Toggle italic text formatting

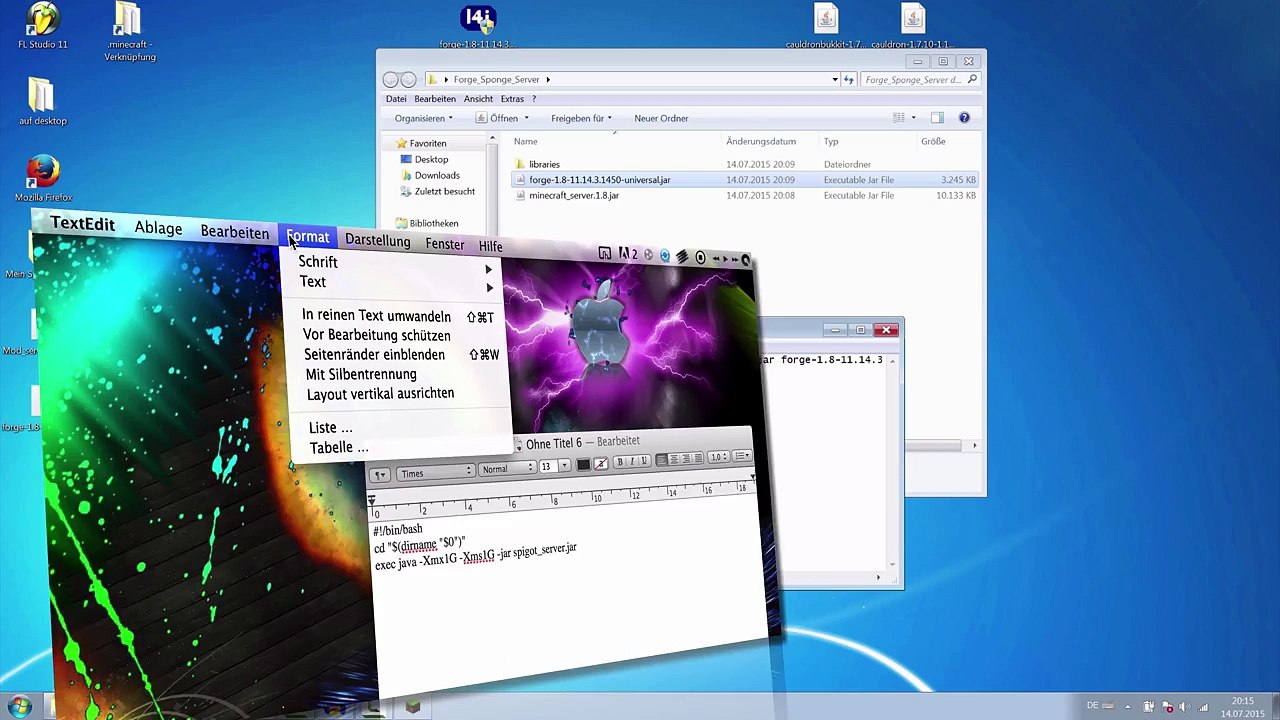632,461
